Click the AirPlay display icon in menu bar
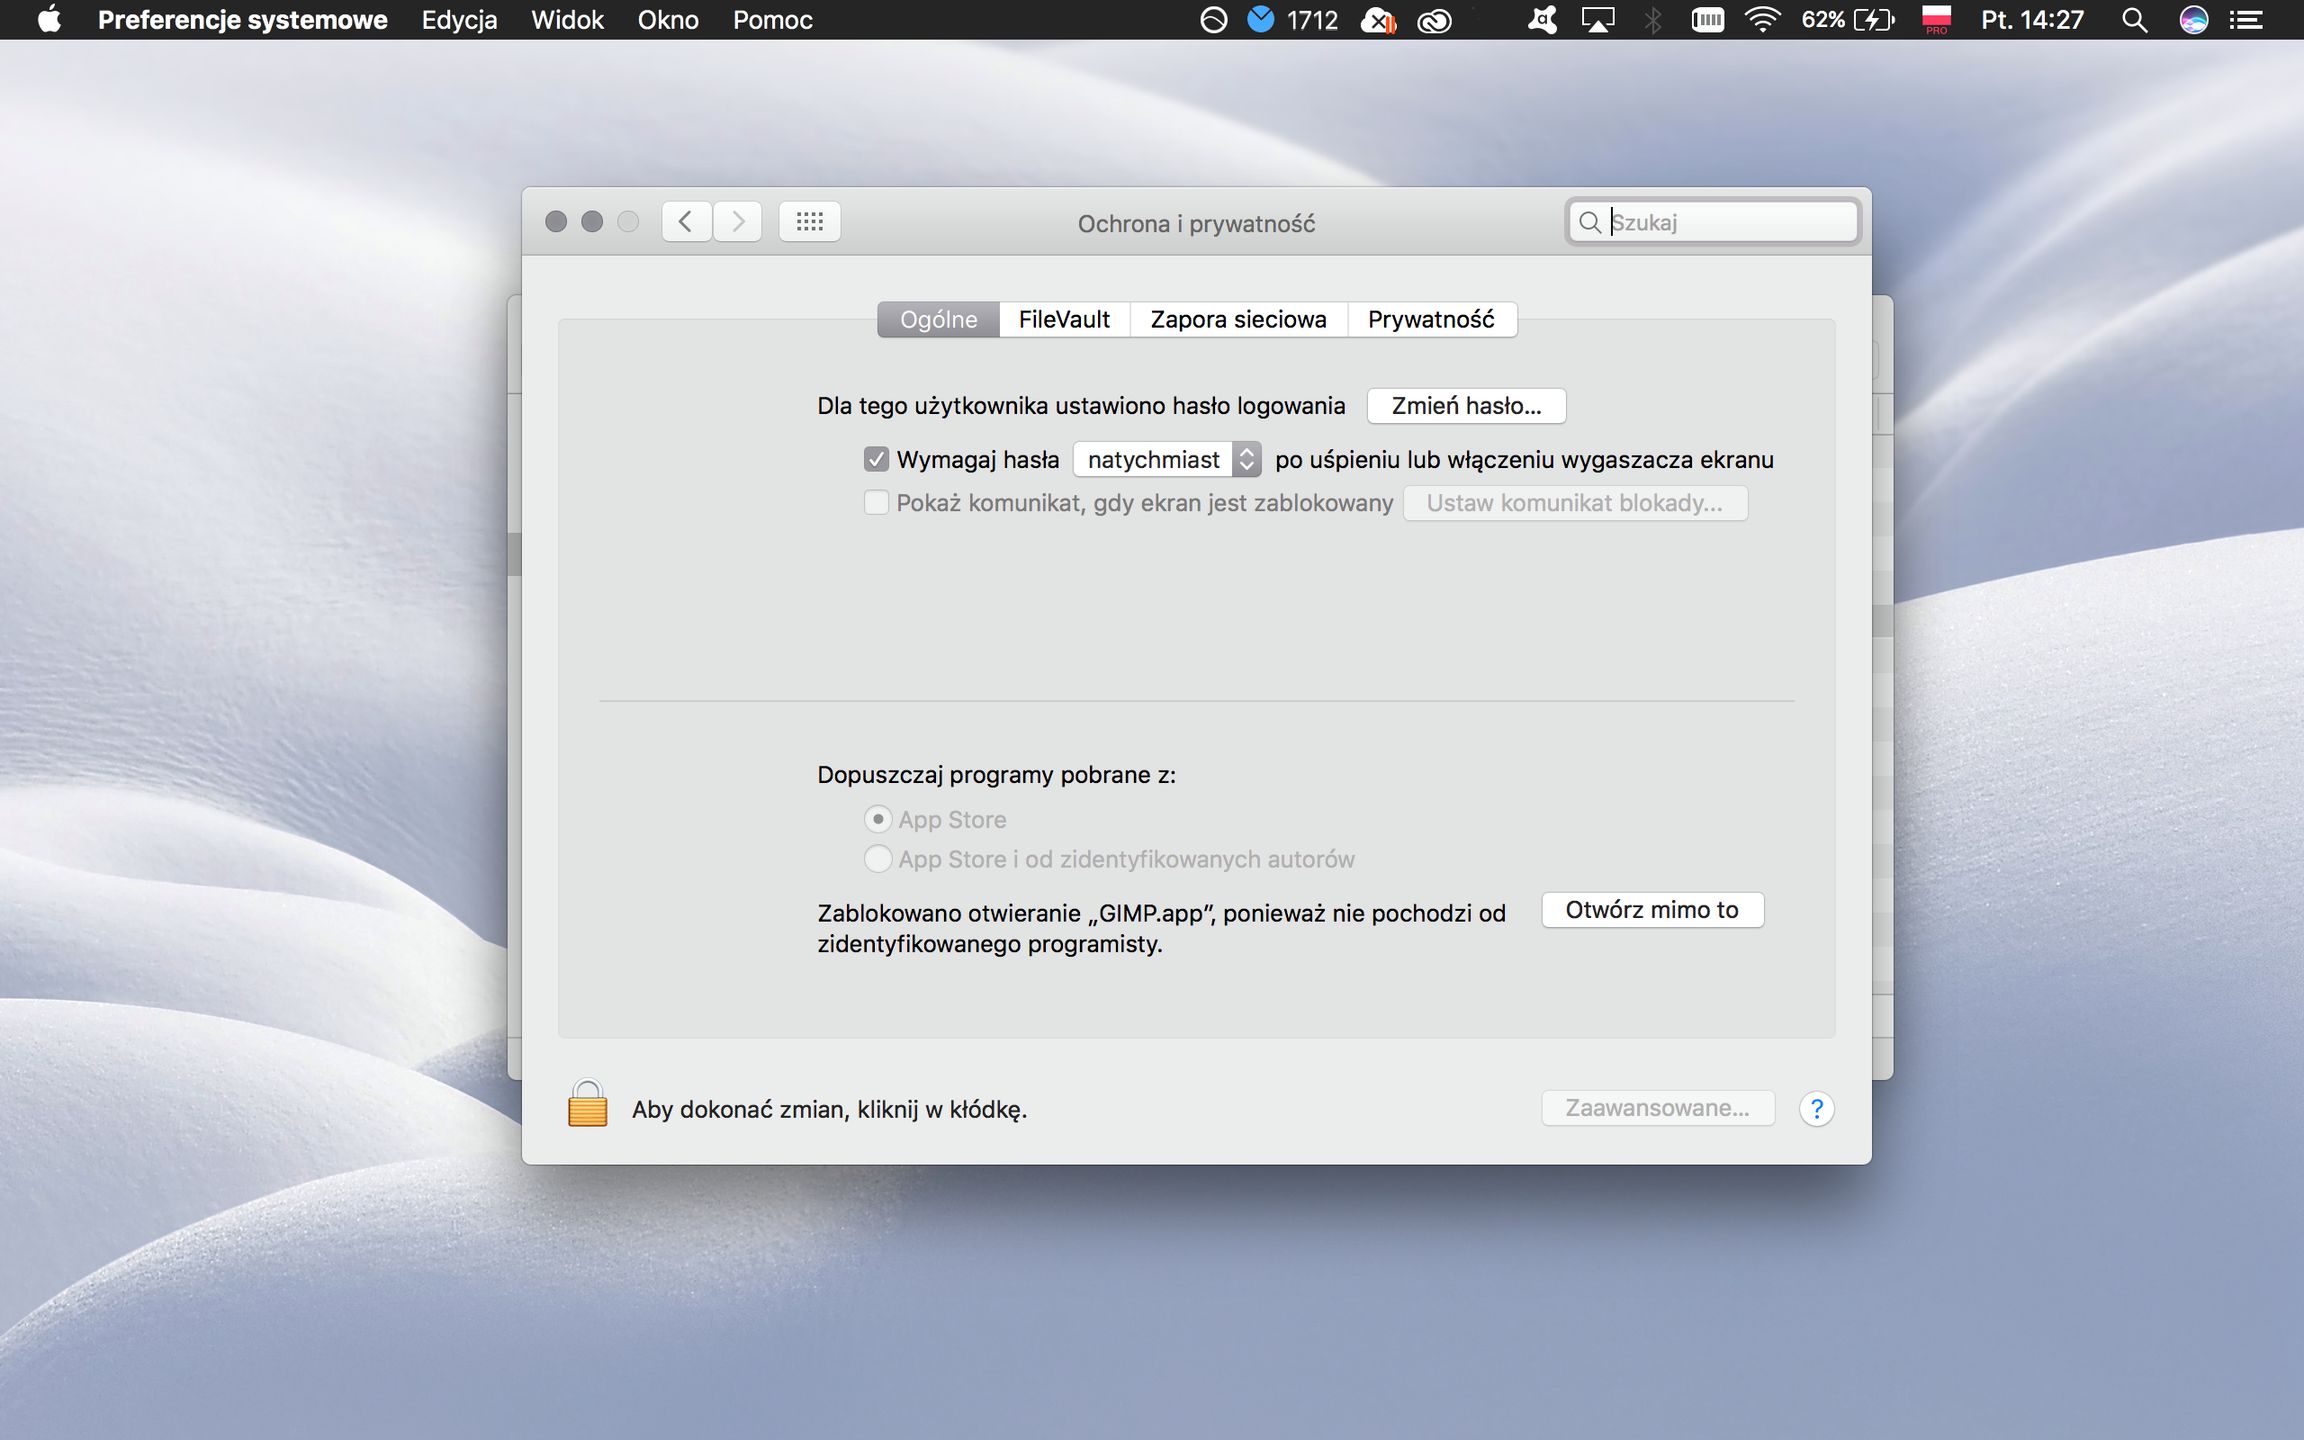The image size is (2304, 1440). 1597,20
